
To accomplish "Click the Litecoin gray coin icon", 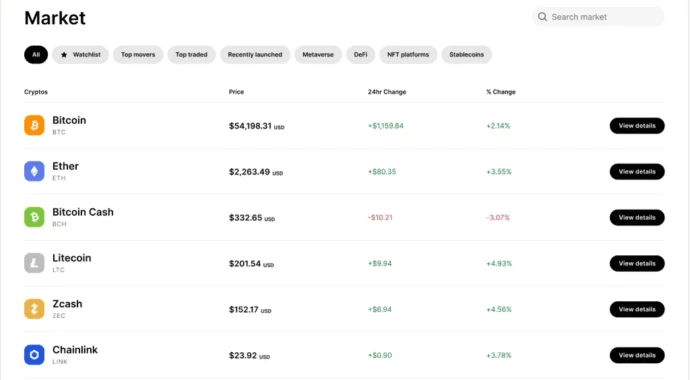I will coord(34,263).
